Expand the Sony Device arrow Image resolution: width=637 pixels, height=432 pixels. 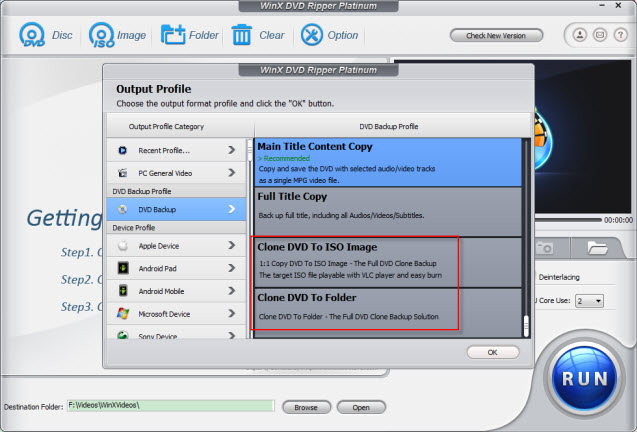click(232, 335)
